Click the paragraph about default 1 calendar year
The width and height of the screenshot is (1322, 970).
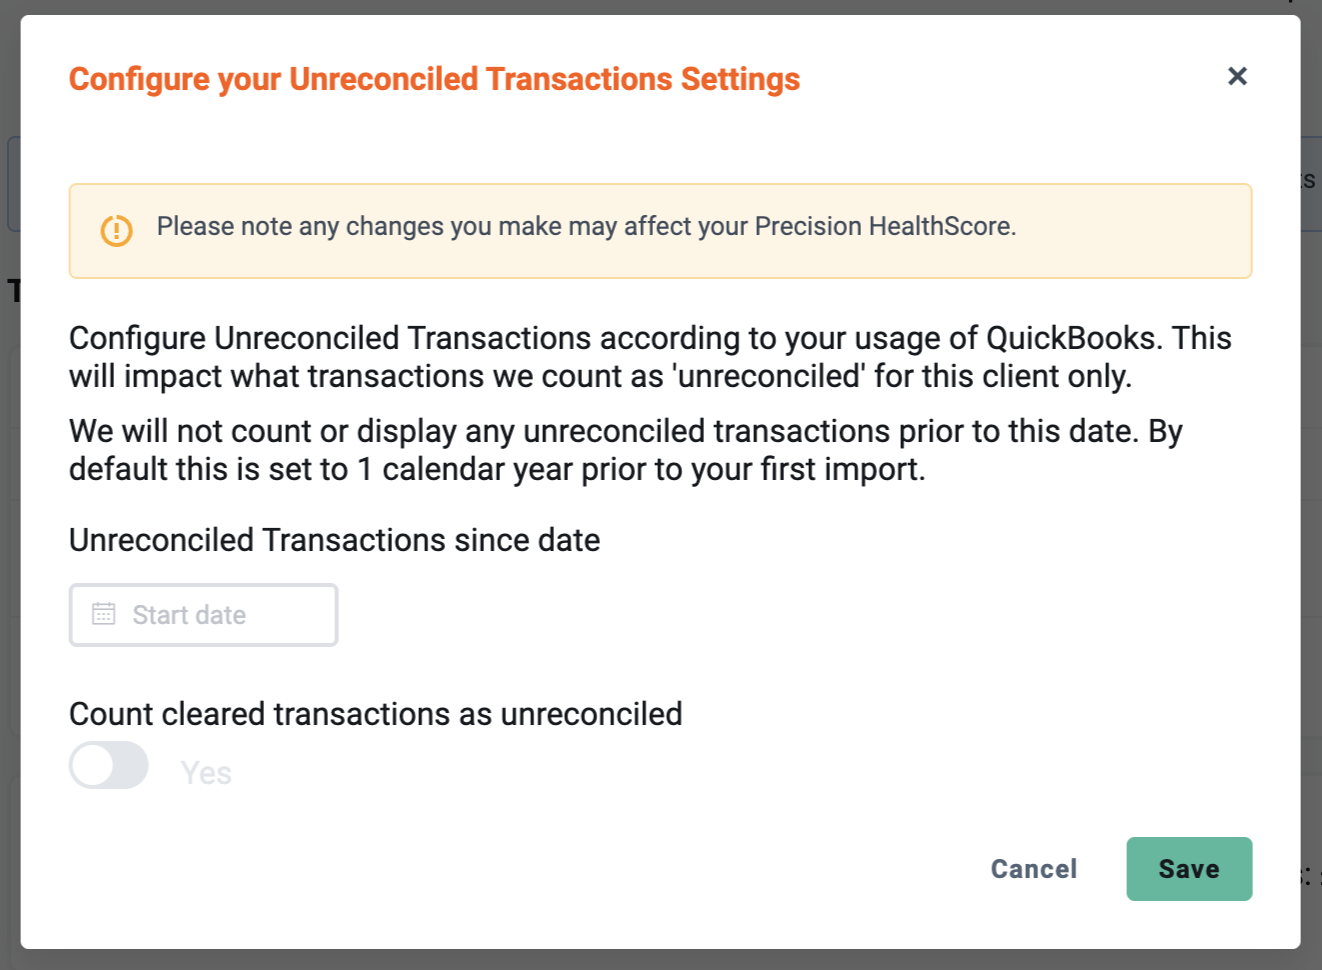[x=626, y=450]
